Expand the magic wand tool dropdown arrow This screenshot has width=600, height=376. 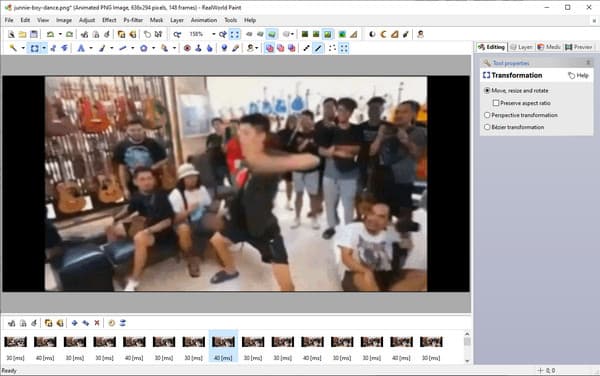pos(23,48)
